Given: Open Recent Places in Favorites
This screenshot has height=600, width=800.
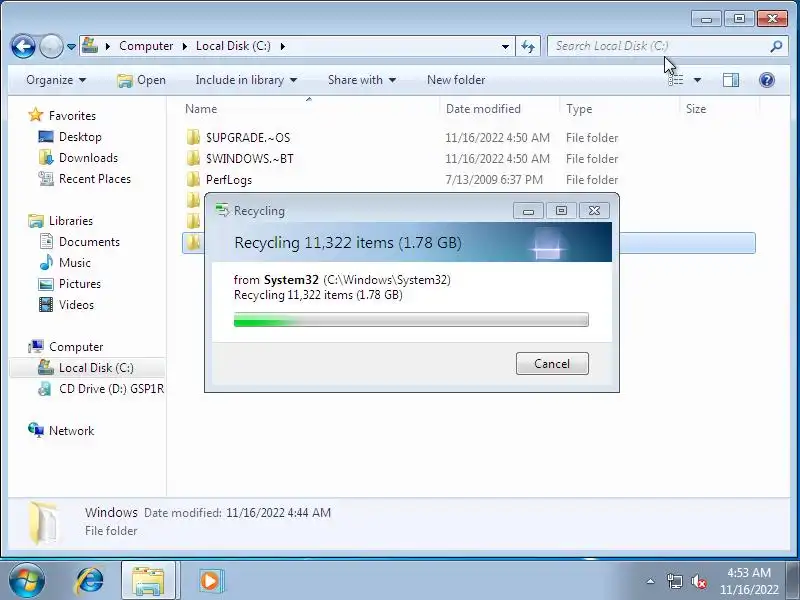Looking at the screenshot, I should click(x=95, y=179).
